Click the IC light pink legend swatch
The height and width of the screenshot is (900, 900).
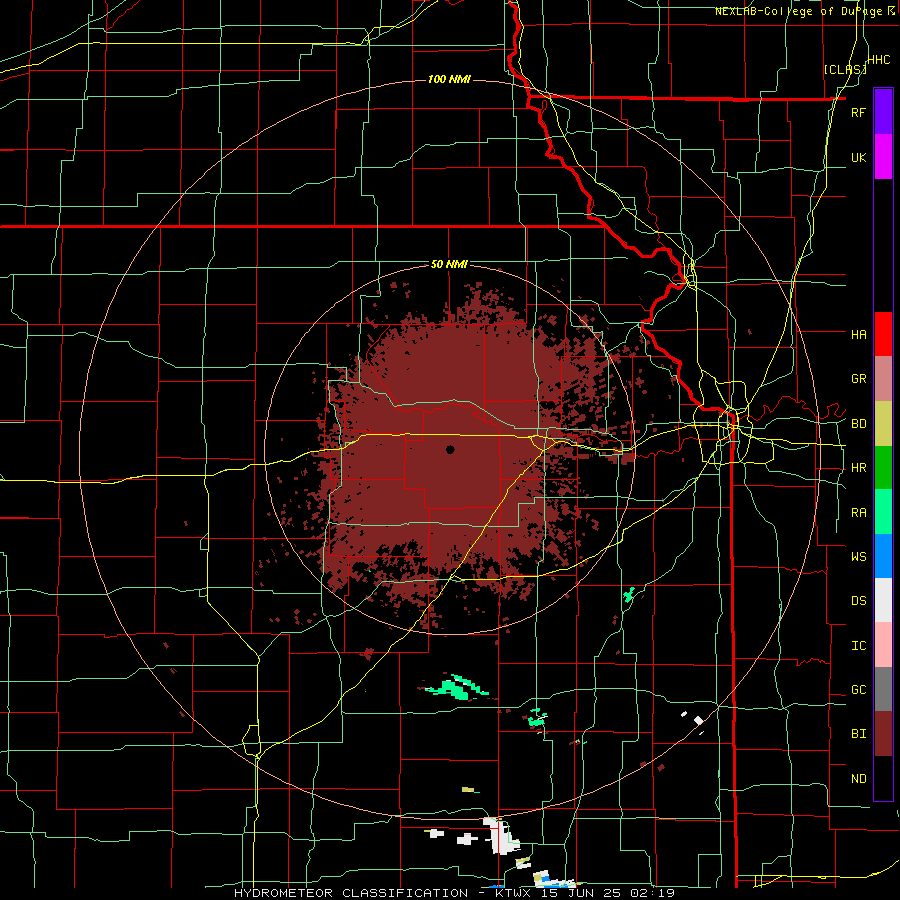883,645
